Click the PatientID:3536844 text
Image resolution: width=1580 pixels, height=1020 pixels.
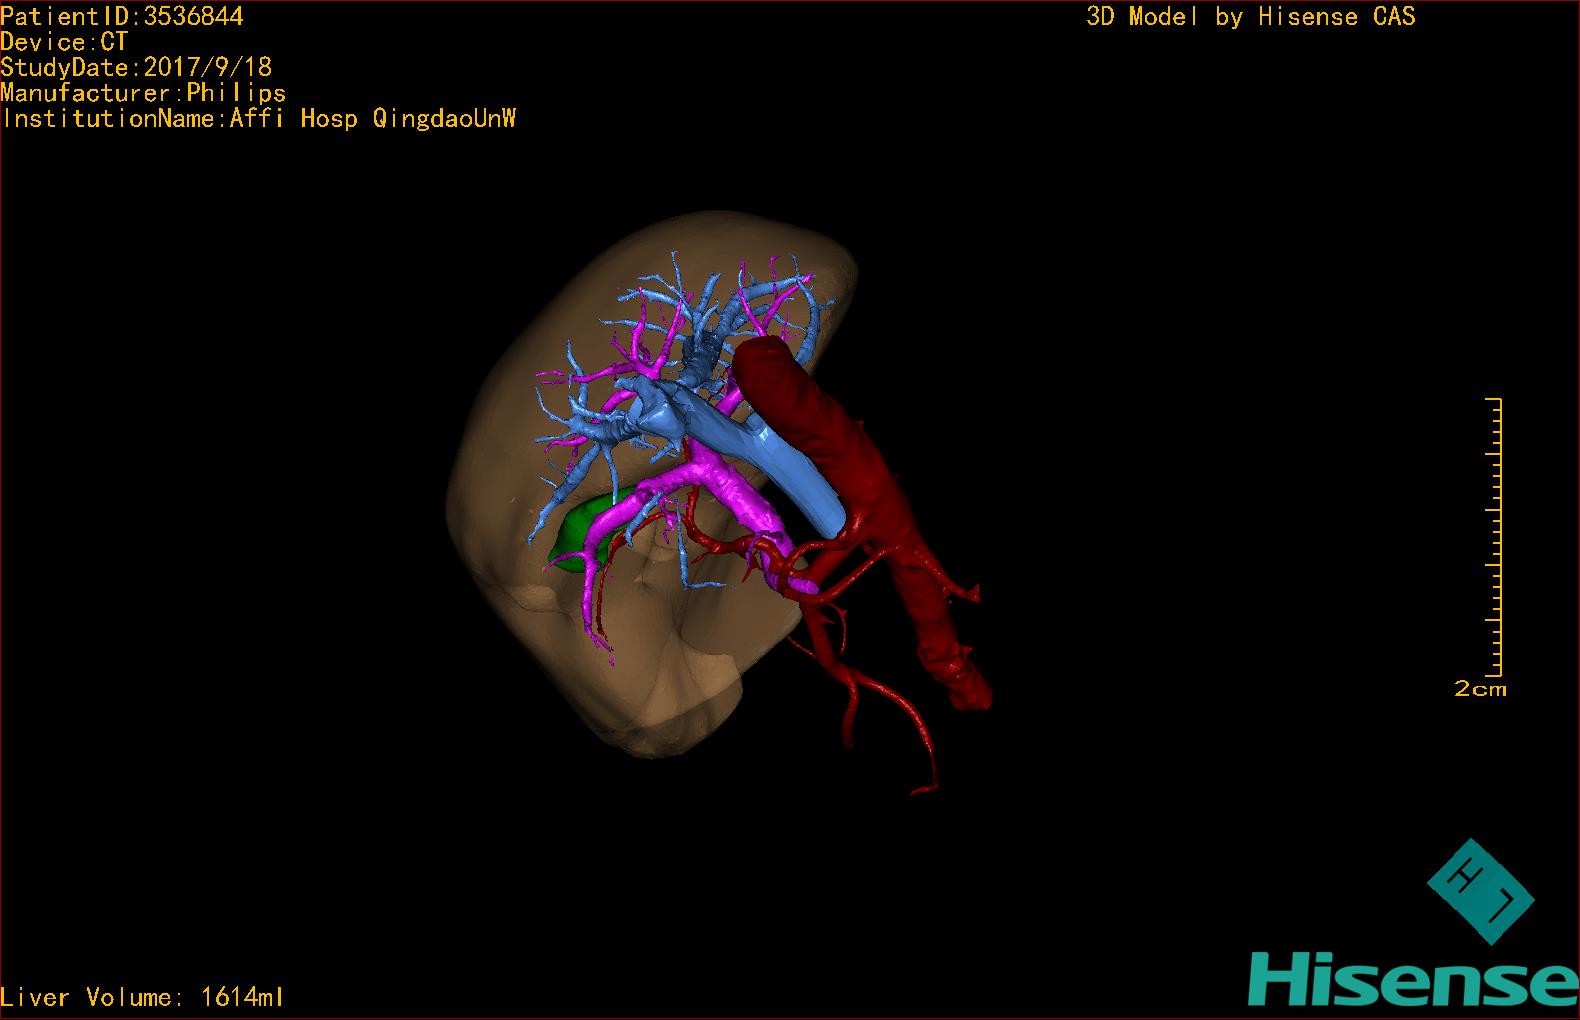(x=122, y=16)
